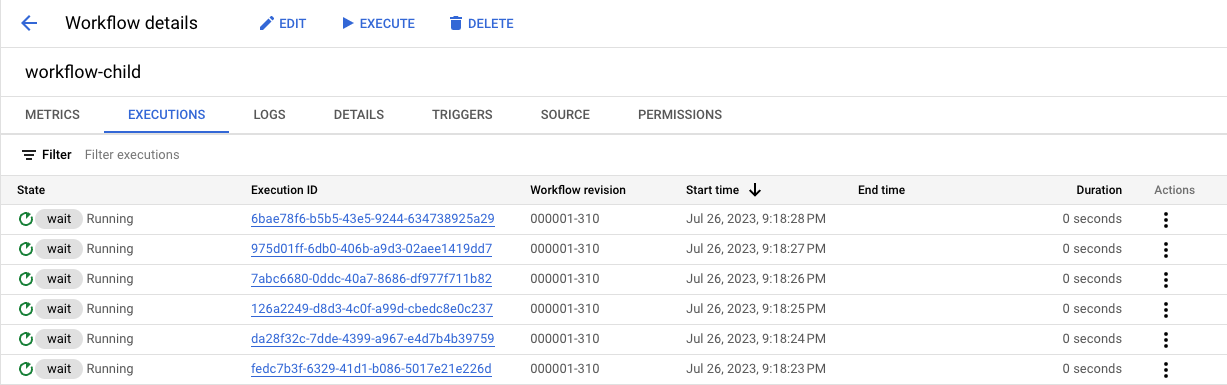Screen dimensions: 1227x385
Task: Open execution da28f32c-7dde-4399-a967-e4d7b4b39759
Action: tap(372, 339)
